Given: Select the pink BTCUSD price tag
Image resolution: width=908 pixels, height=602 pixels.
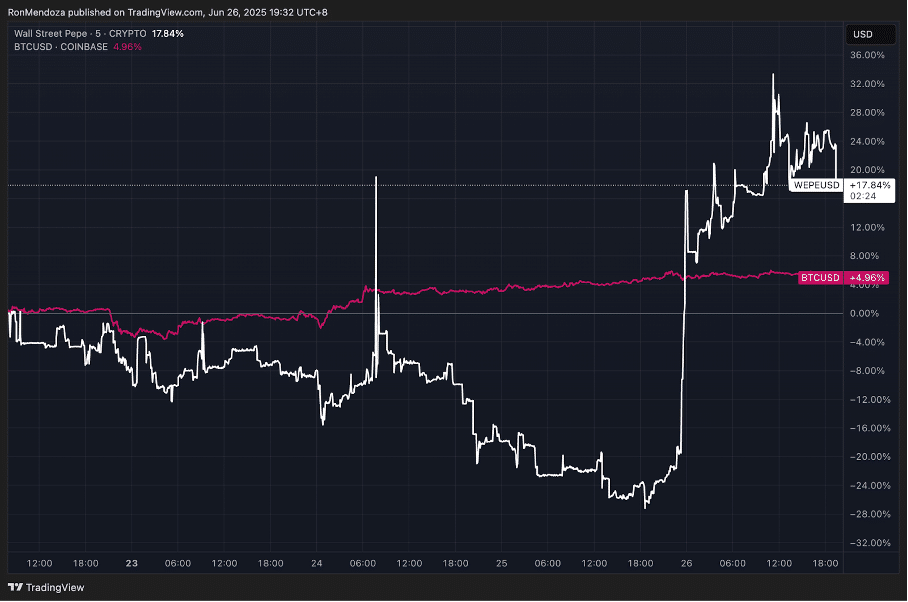Looking at the screenshot, I should coord(819,277).
